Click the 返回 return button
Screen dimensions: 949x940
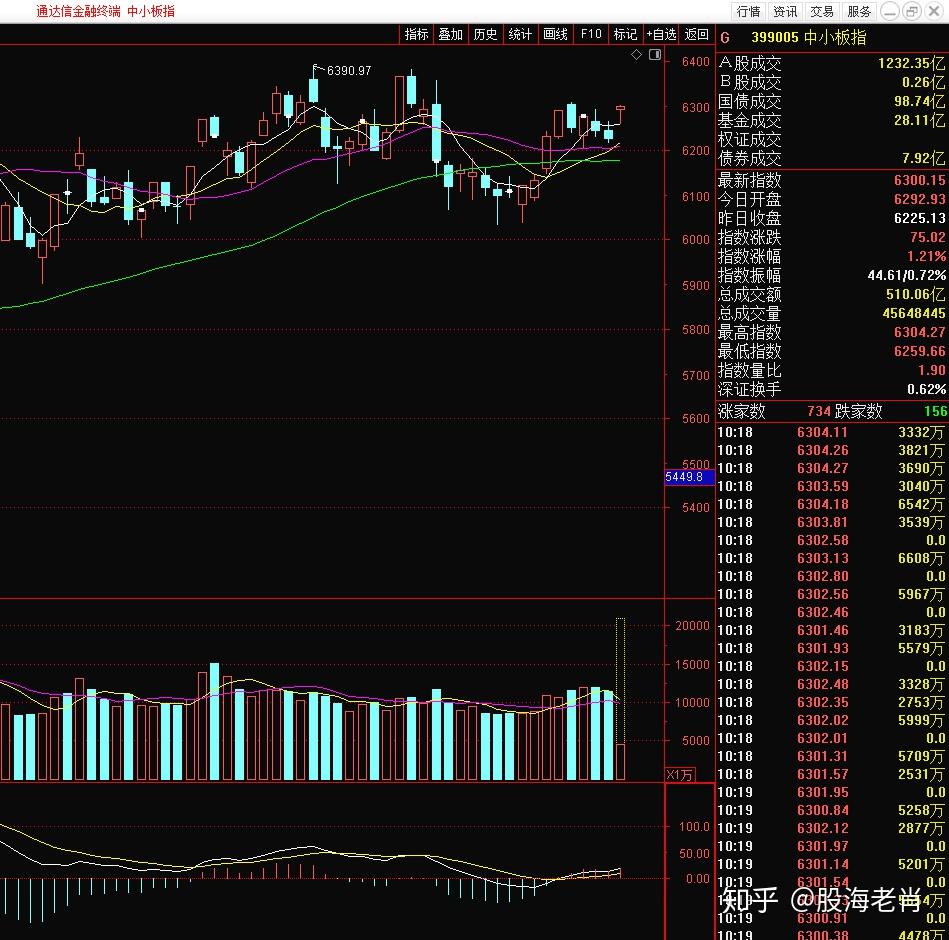tap(697, 35)
